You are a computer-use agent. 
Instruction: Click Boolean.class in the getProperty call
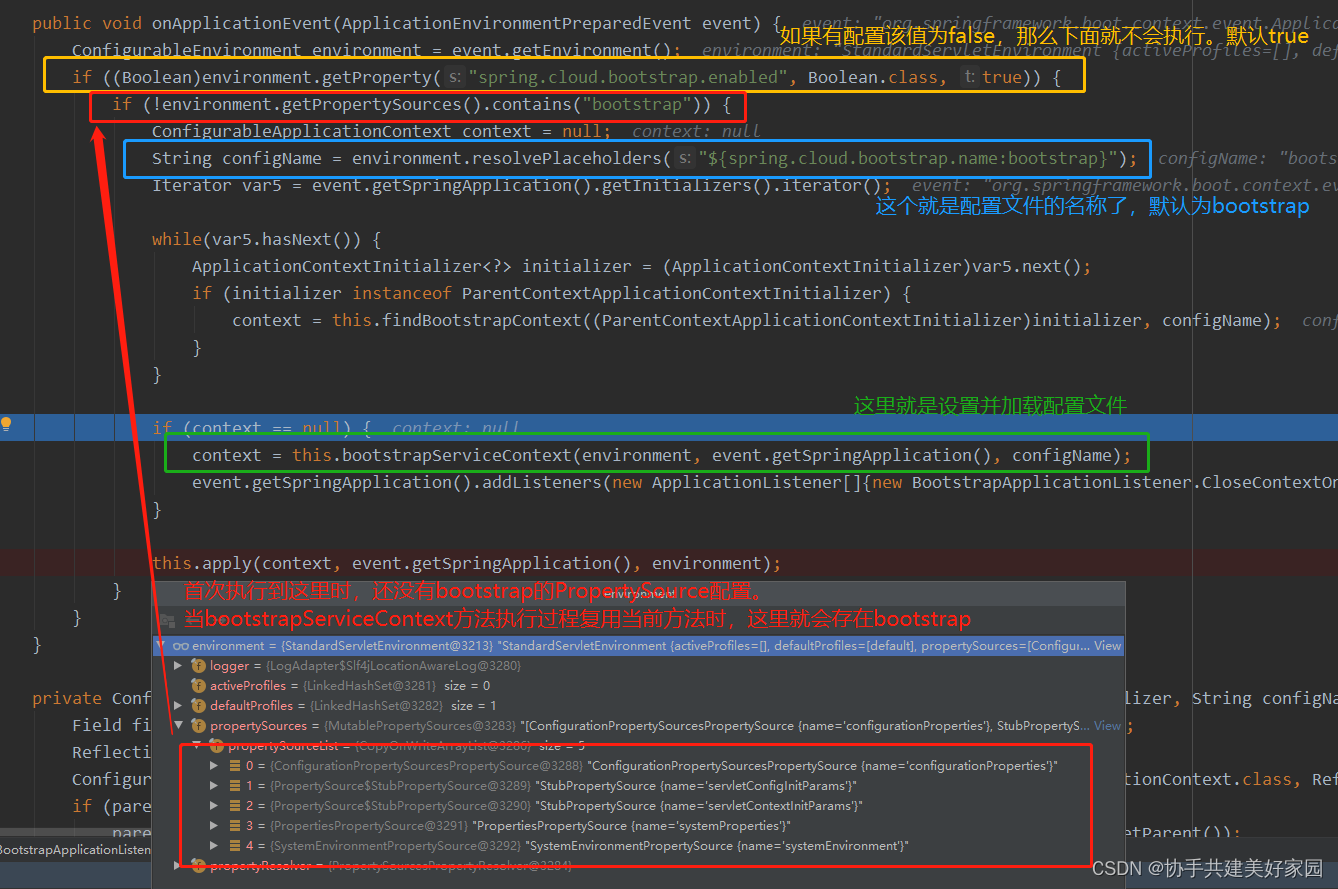point(873,77)
